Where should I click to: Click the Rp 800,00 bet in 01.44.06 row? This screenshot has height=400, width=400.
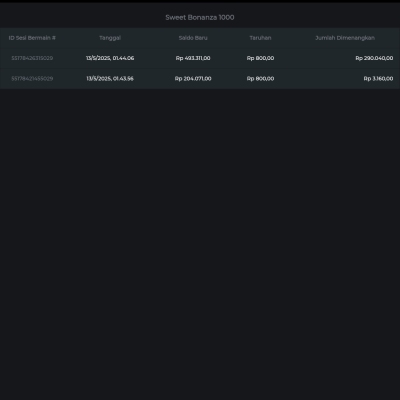(260, 58)
